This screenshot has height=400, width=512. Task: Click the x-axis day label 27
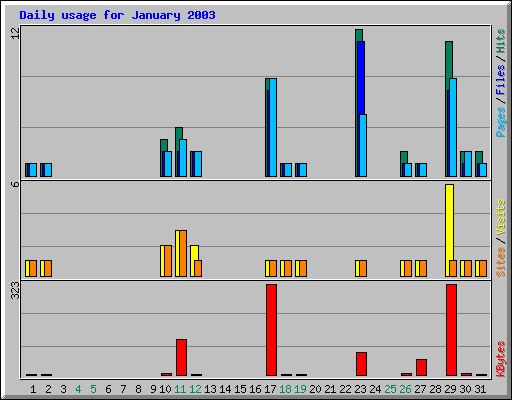tap(420, 389)
